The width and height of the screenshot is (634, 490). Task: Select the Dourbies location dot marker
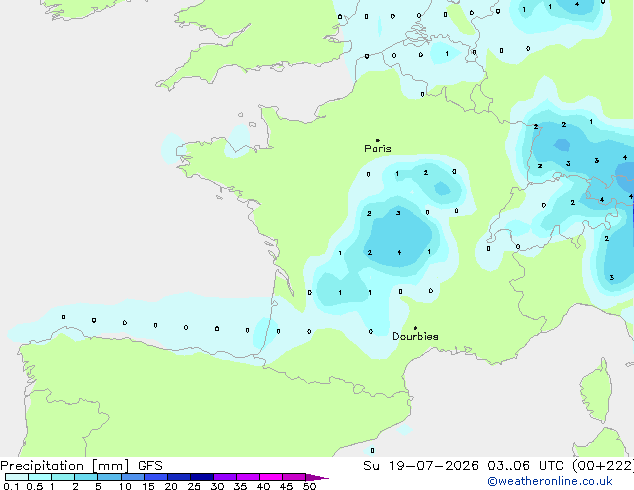tap(415, 328)
